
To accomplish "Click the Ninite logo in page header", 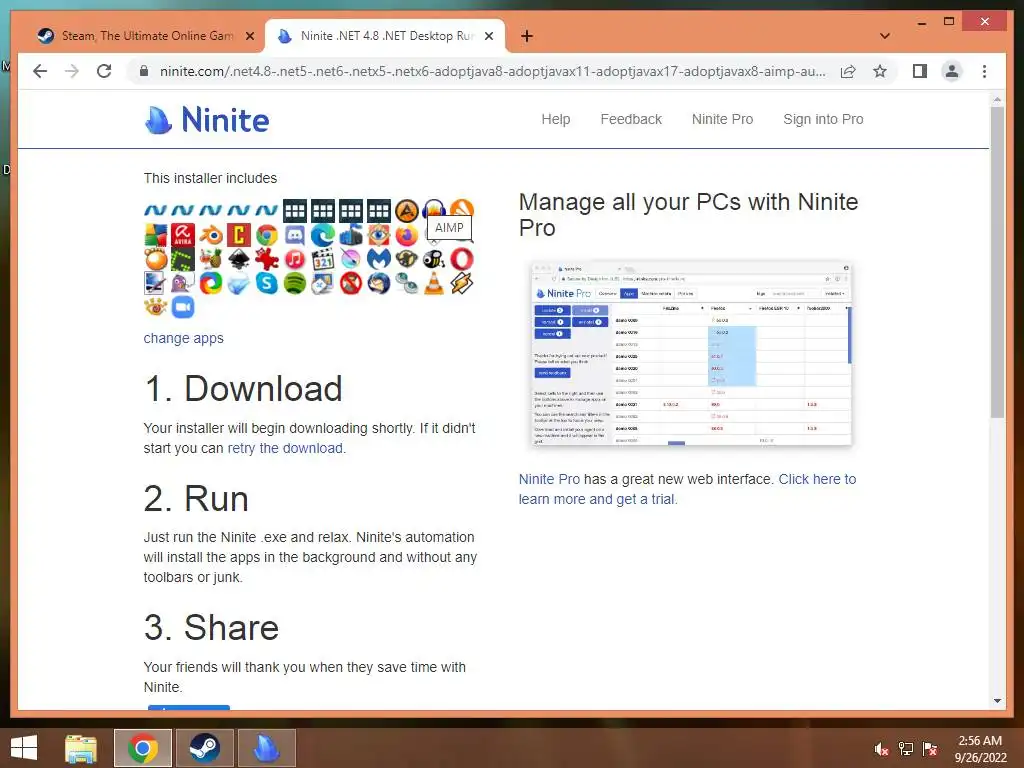I will pos(206,120).
